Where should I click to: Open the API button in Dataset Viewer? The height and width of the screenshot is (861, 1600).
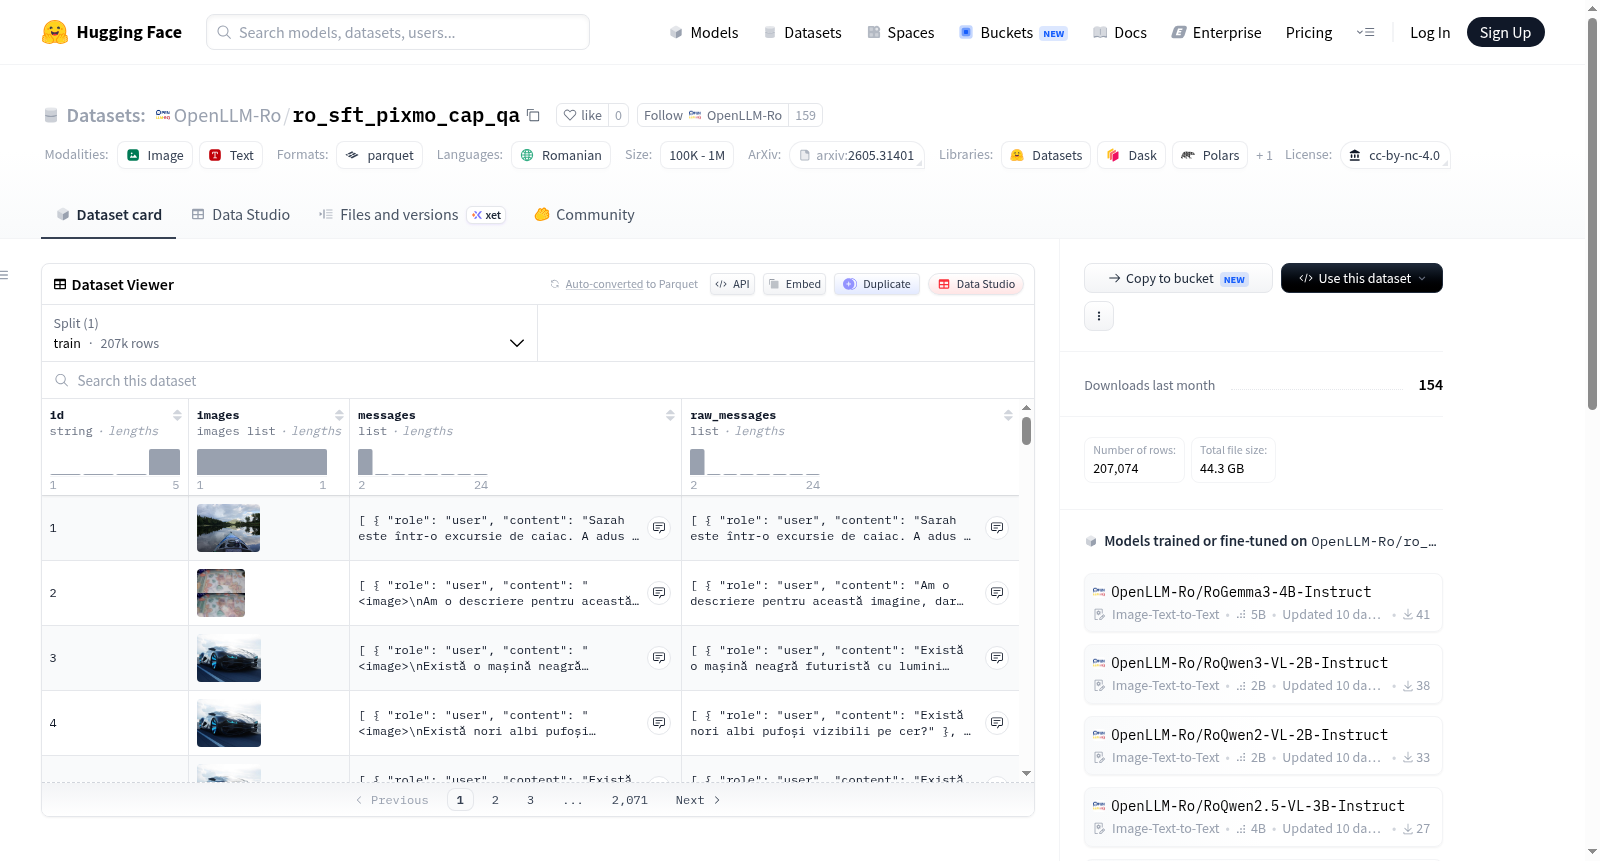[x=732, y=284]
